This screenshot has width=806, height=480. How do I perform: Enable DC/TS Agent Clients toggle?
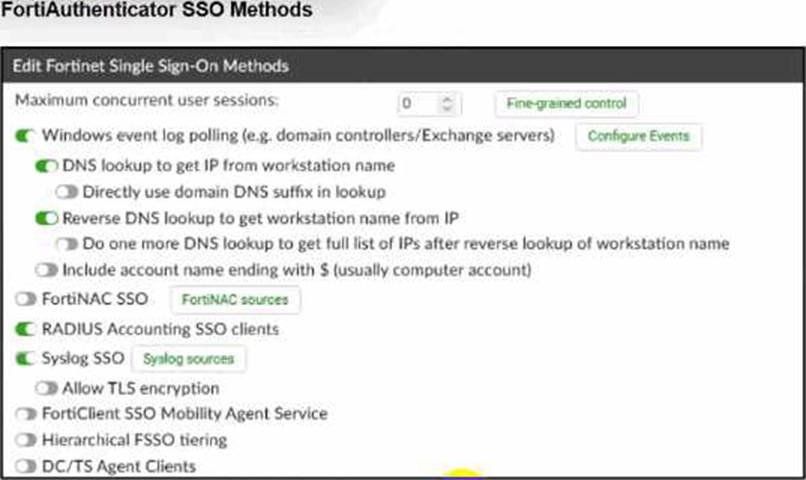[26, 465]
